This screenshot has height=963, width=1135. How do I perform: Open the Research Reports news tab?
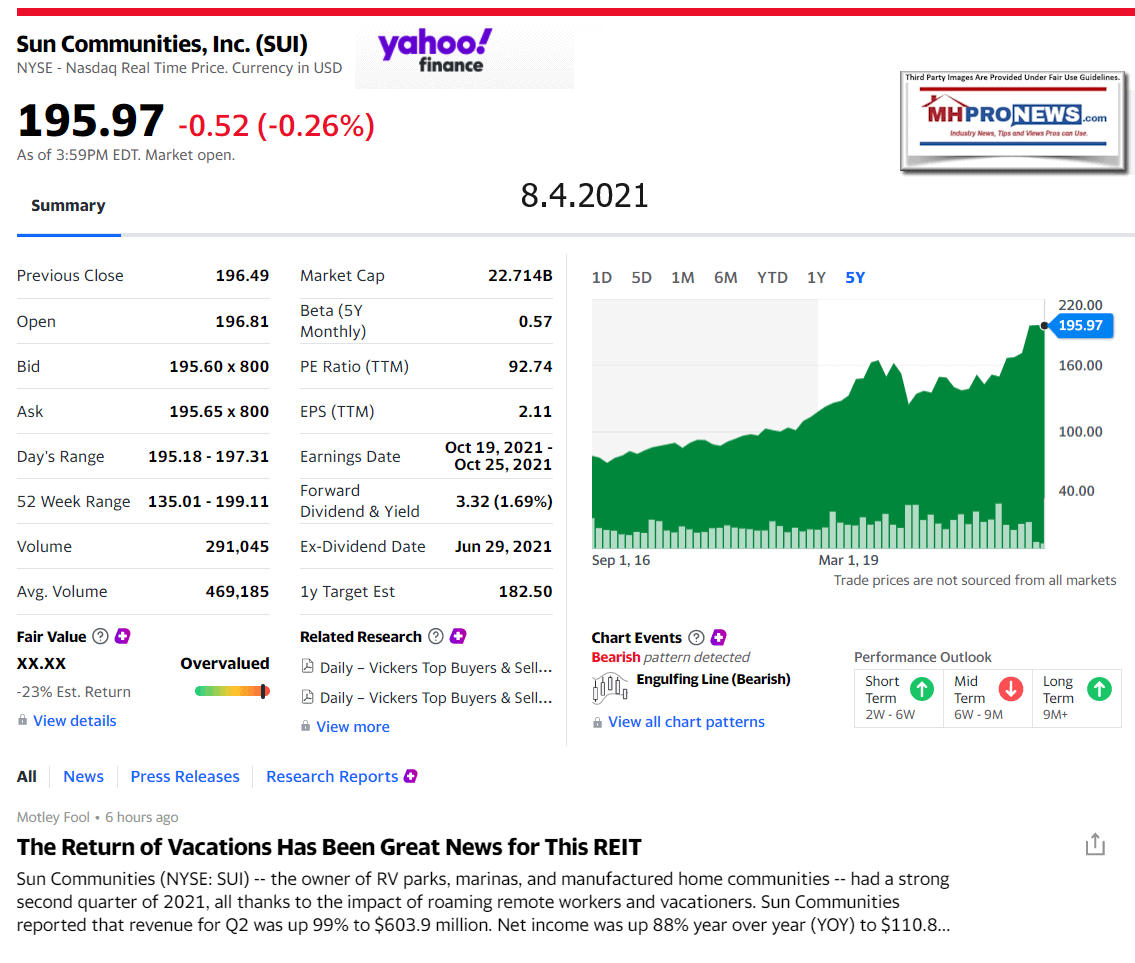pyautogui.click(x=332, y=776)
